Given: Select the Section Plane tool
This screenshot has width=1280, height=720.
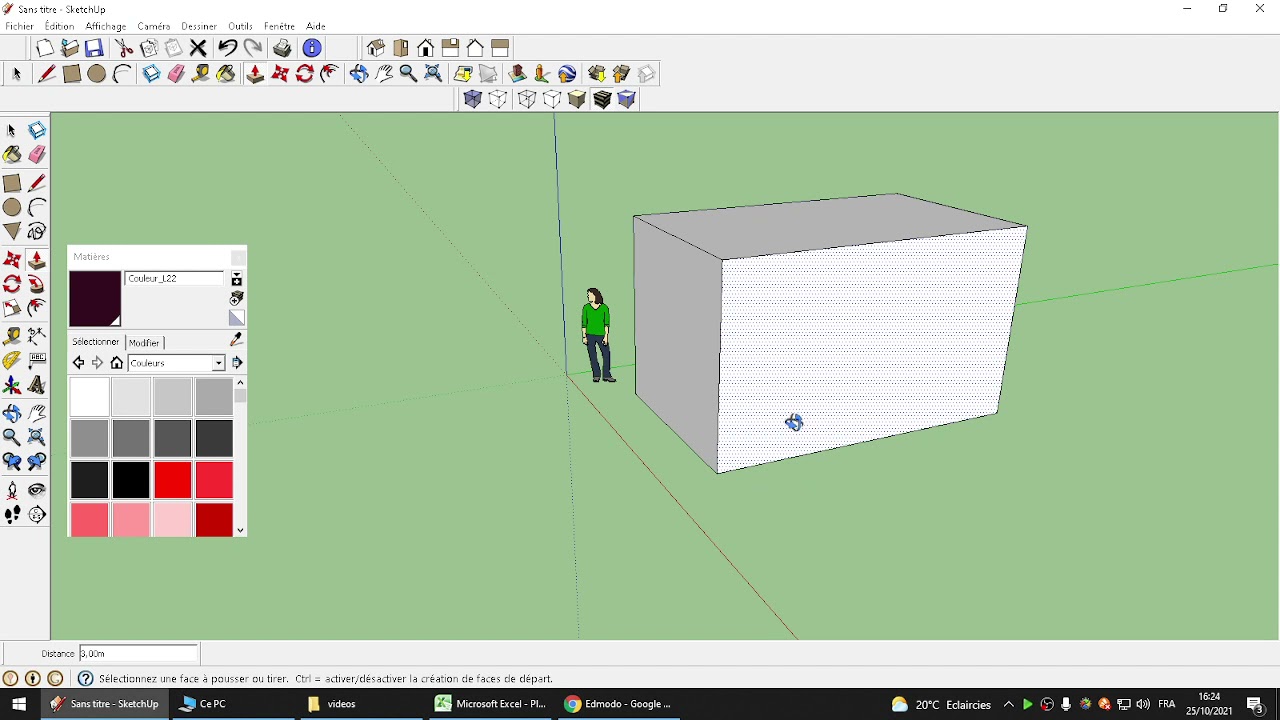Looking at the screenshot, I should coord(37,515).
